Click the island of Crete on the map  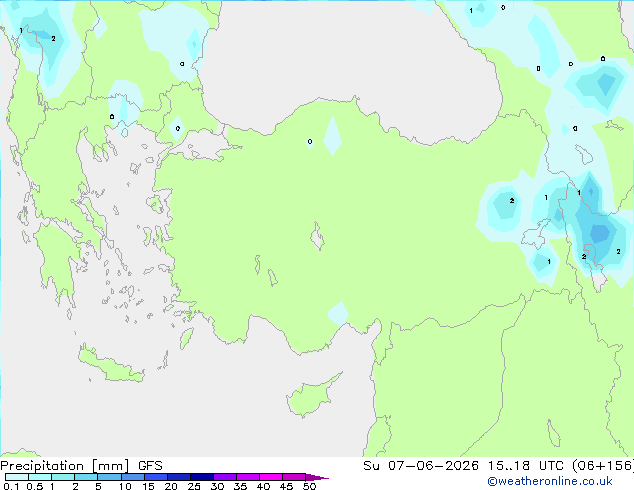(111, 365)
